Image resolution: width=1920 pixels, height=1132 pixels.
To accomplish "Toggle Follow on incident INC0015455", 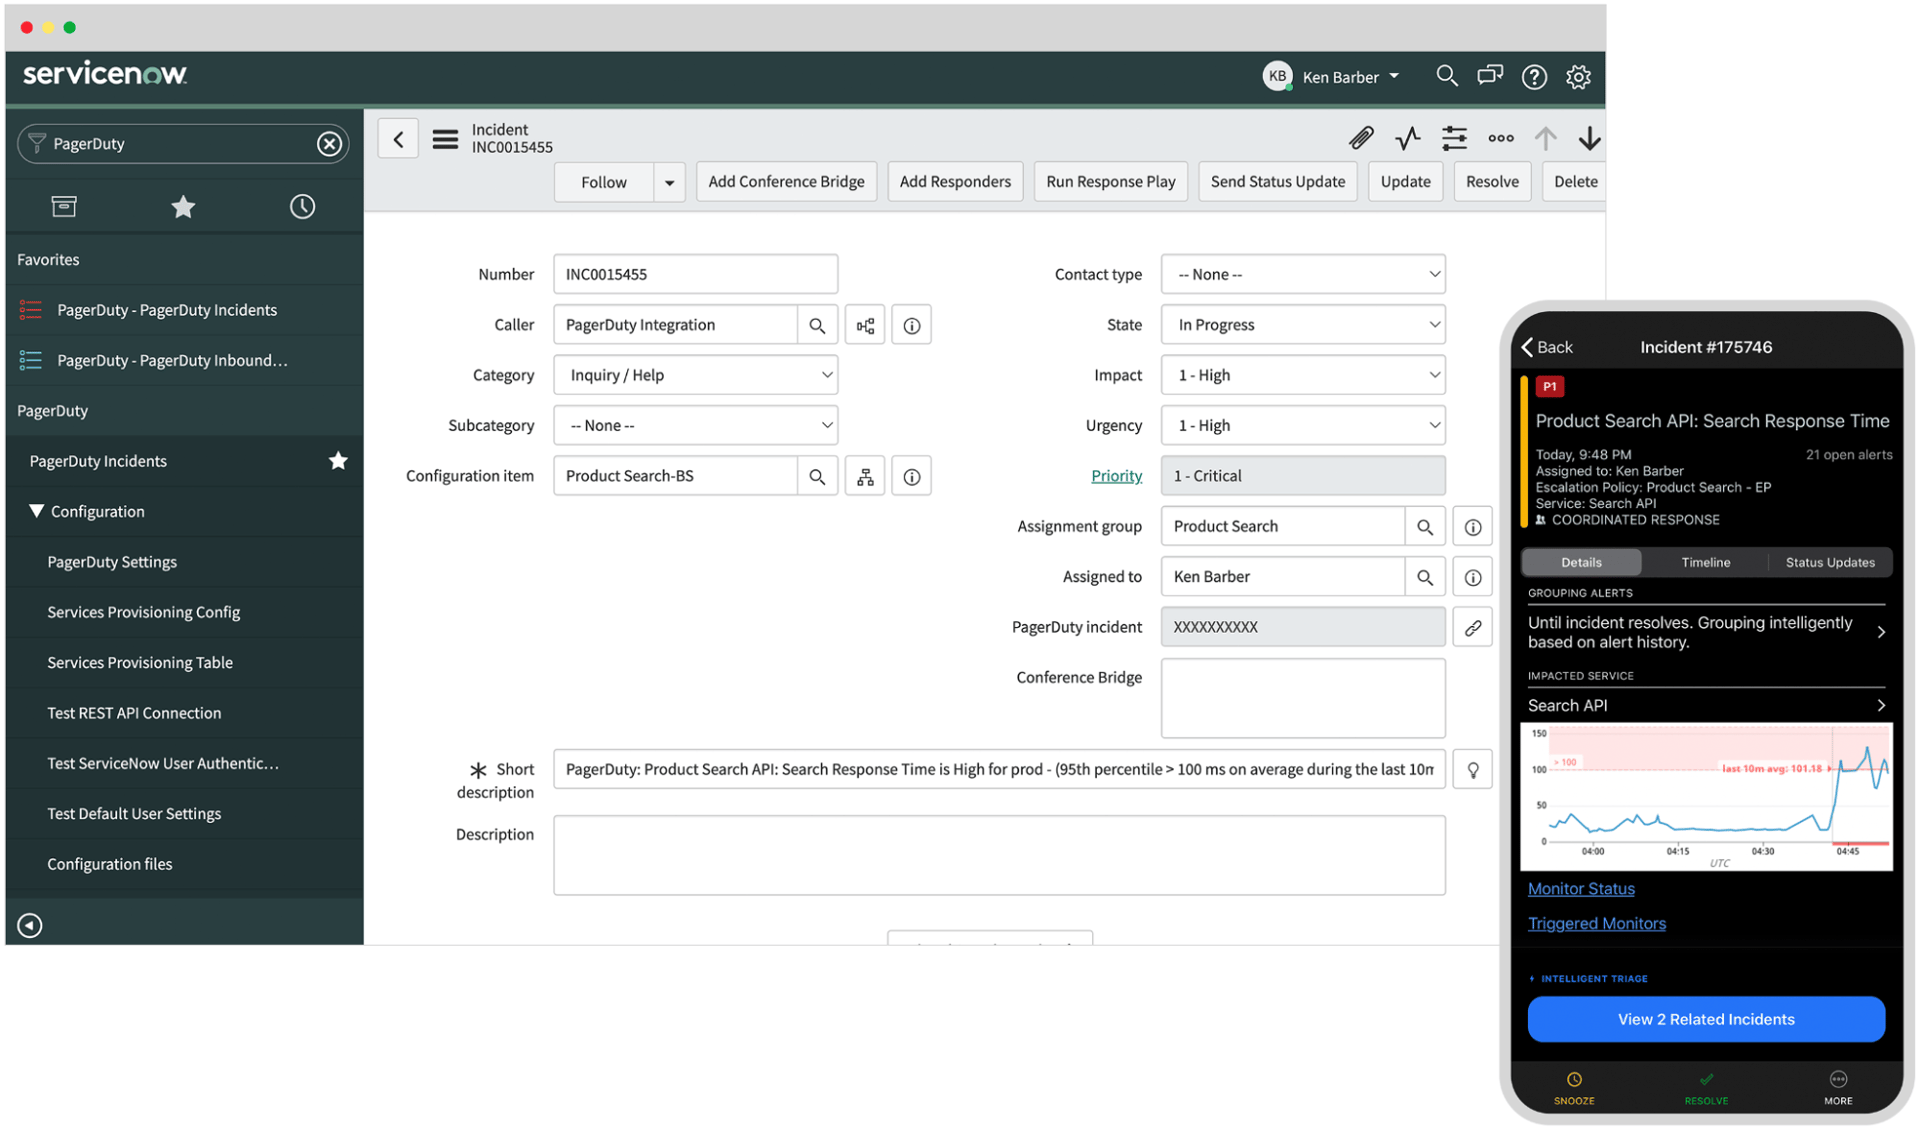I will [x=604, y=181].
